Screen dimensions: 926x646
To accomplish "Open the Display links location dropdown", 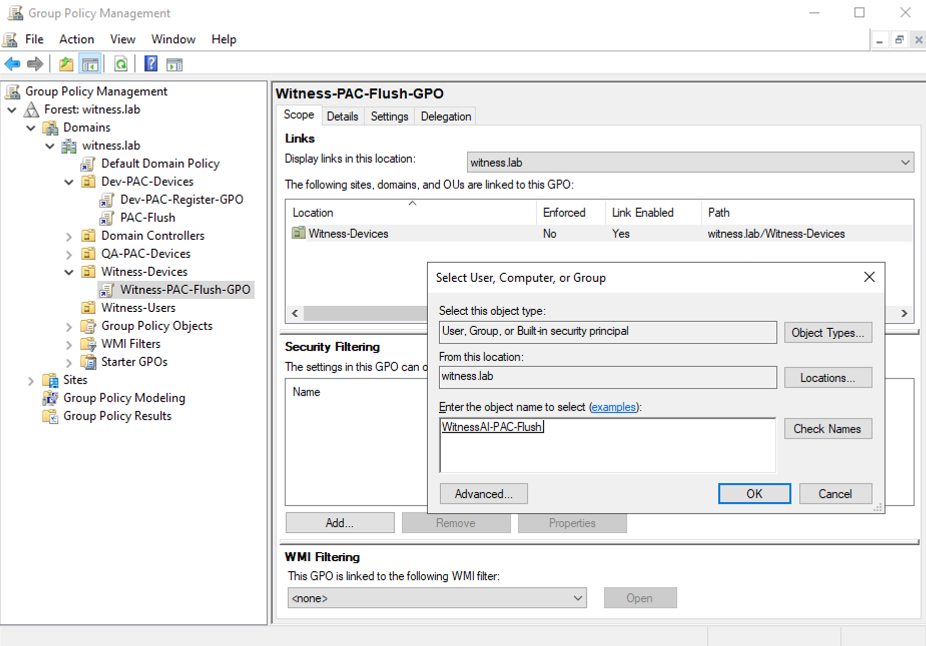I will [x=690, y=162].
